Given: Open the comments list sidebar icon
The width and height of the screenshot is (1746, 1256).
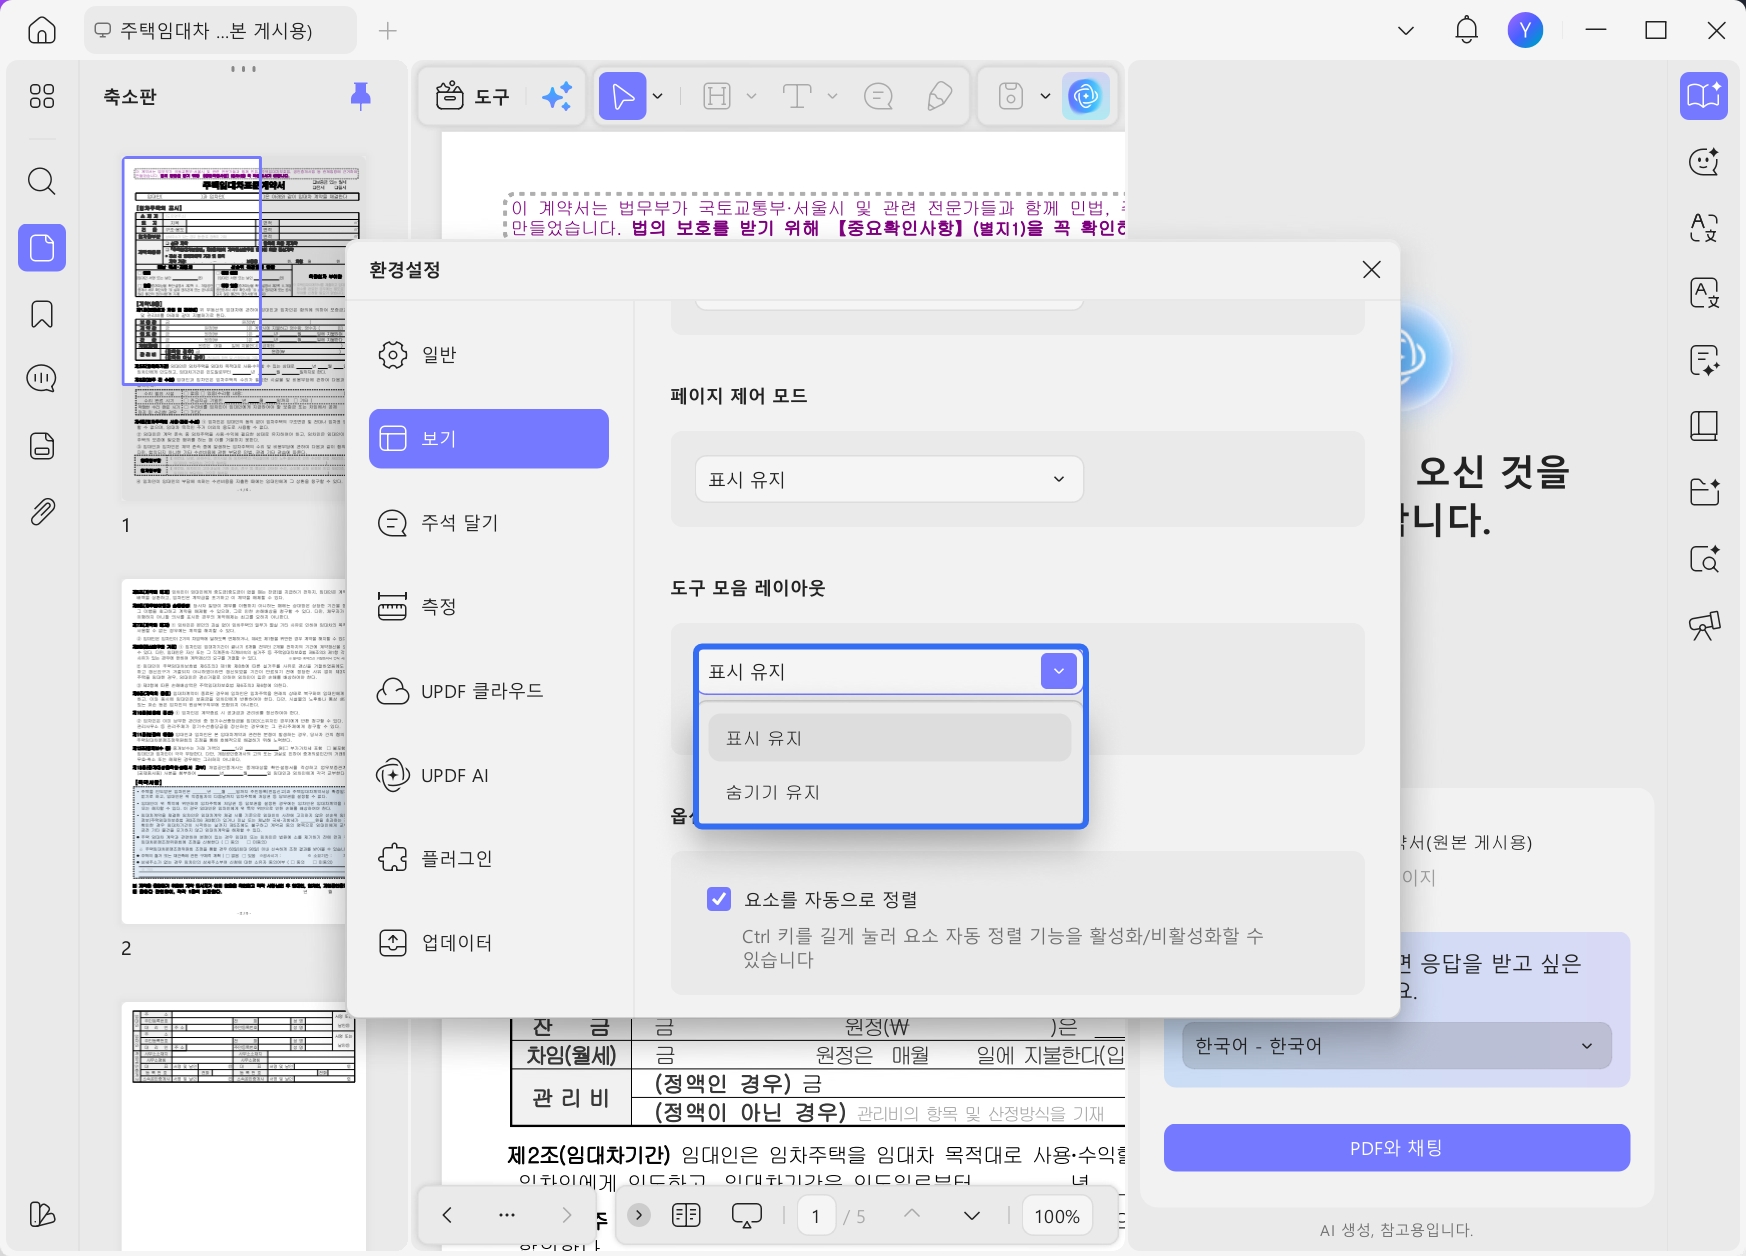Looking at the screenshot, I should point(42,379).
